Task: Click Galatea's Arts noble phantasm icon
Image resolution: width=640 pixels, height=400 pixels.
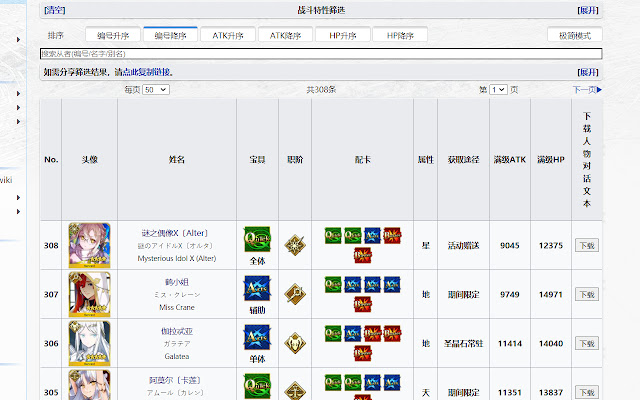Action: pos(257,337)
